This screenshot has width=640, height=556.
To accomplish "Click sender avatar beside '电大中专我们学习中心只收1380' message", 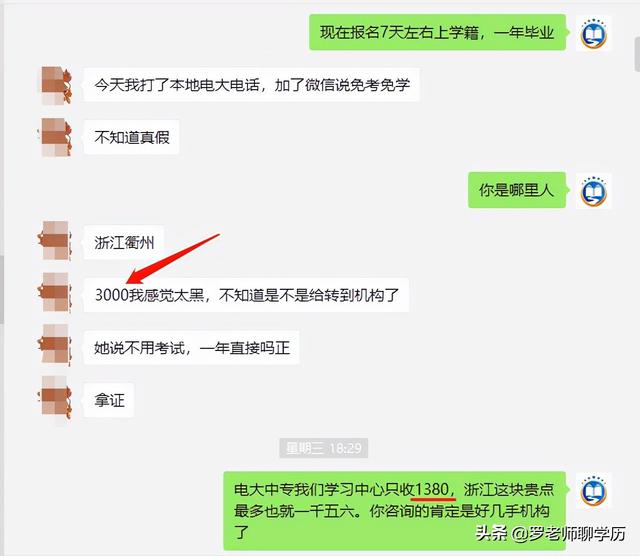I will tap(593, 491).
